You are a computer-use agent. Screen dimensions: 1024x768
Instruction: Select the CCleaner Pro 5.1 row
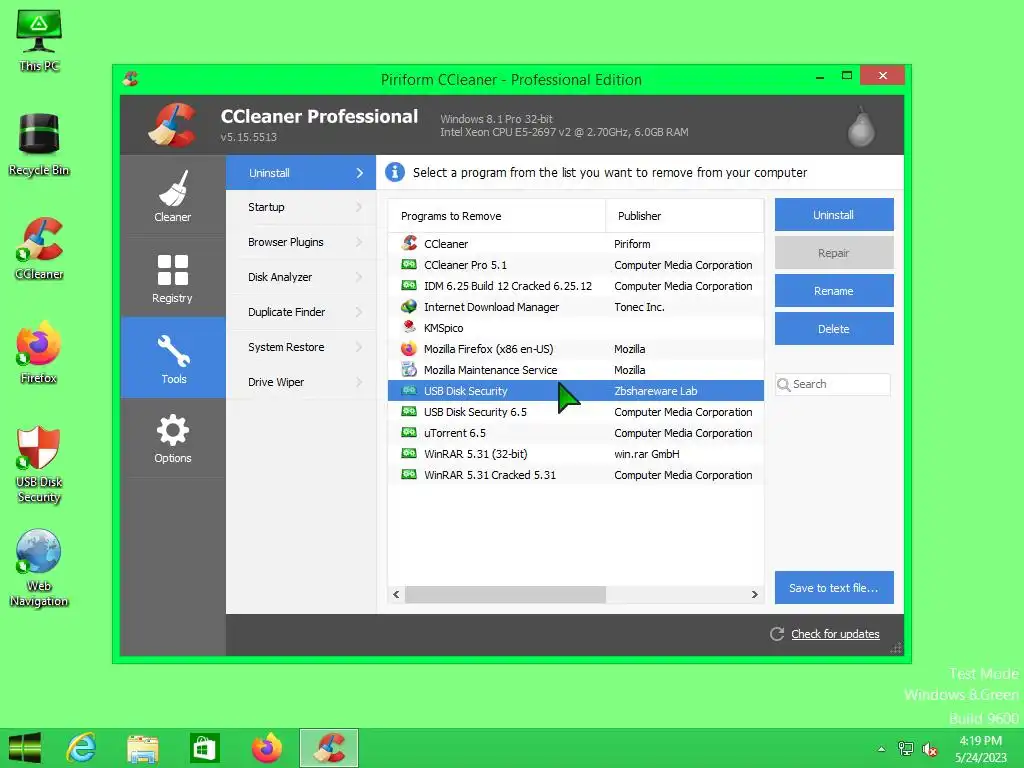pos(576,264)
